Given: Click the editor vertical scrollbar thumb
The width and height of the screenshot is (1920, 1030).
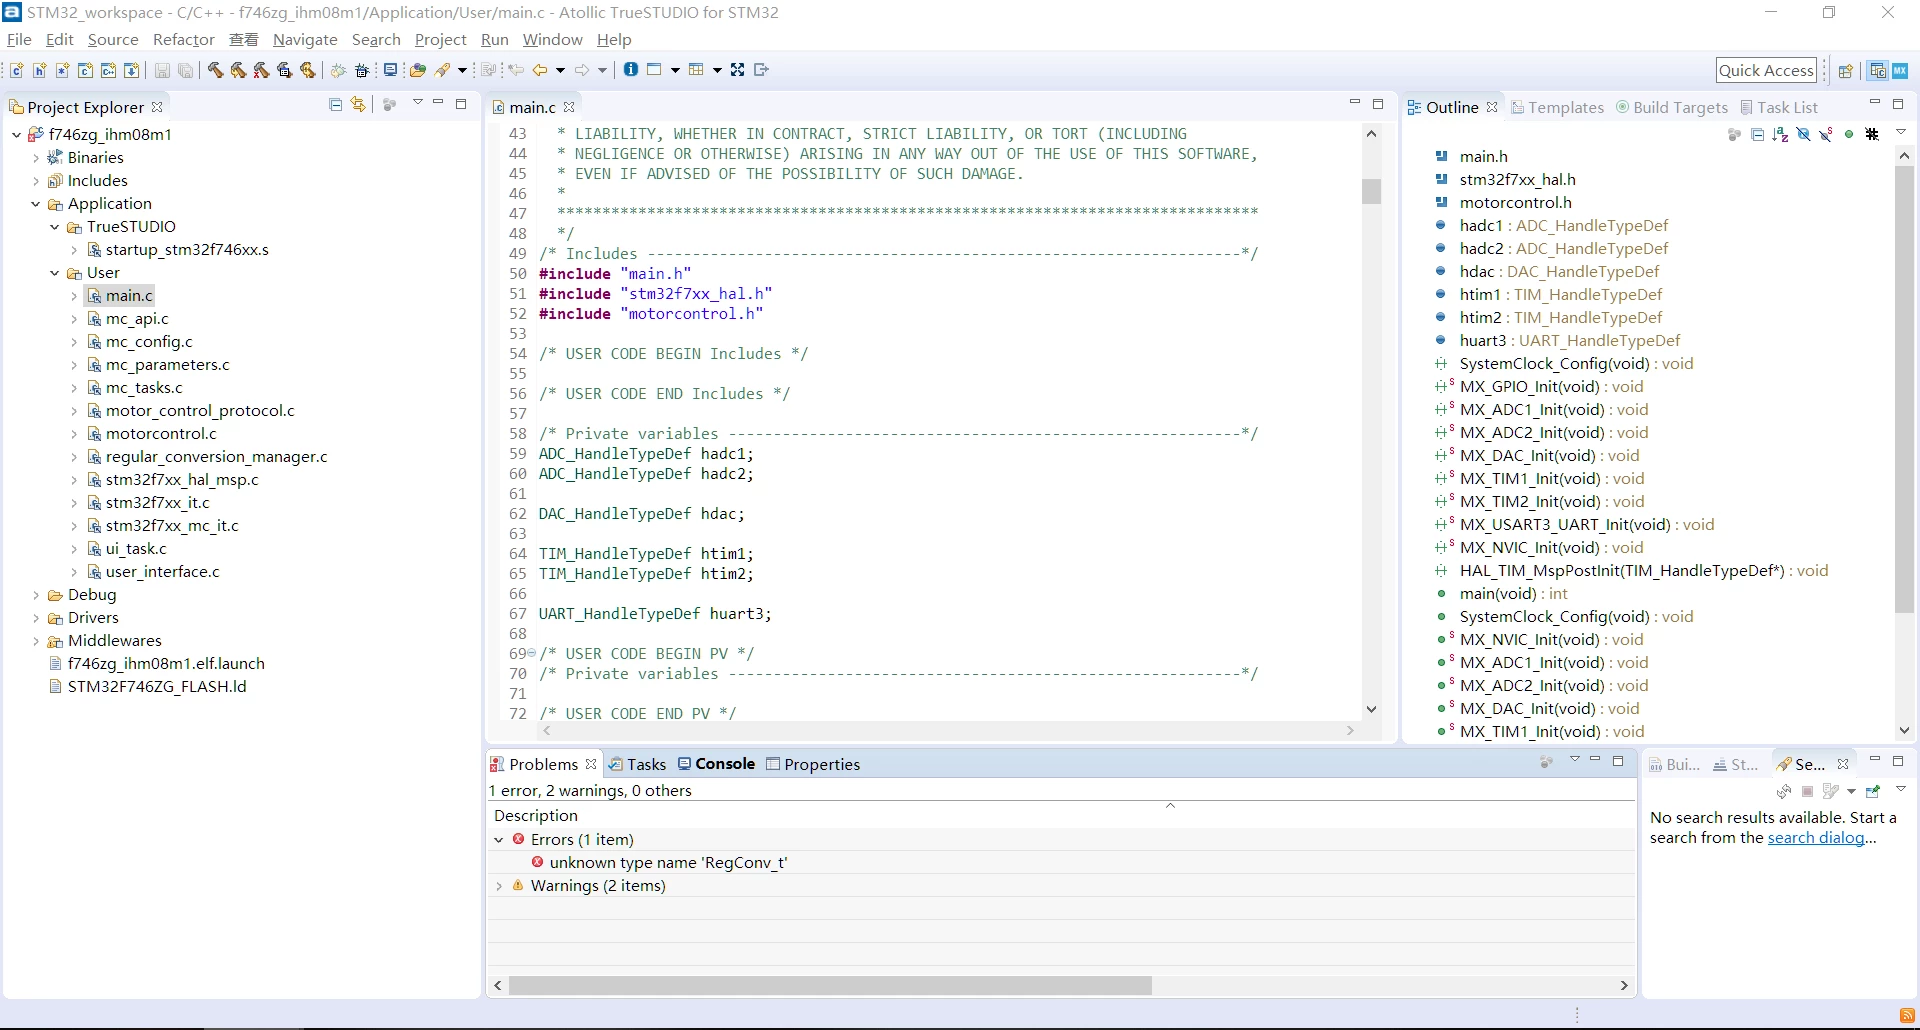Looking at the screenshot, I should coord(1371,191).
